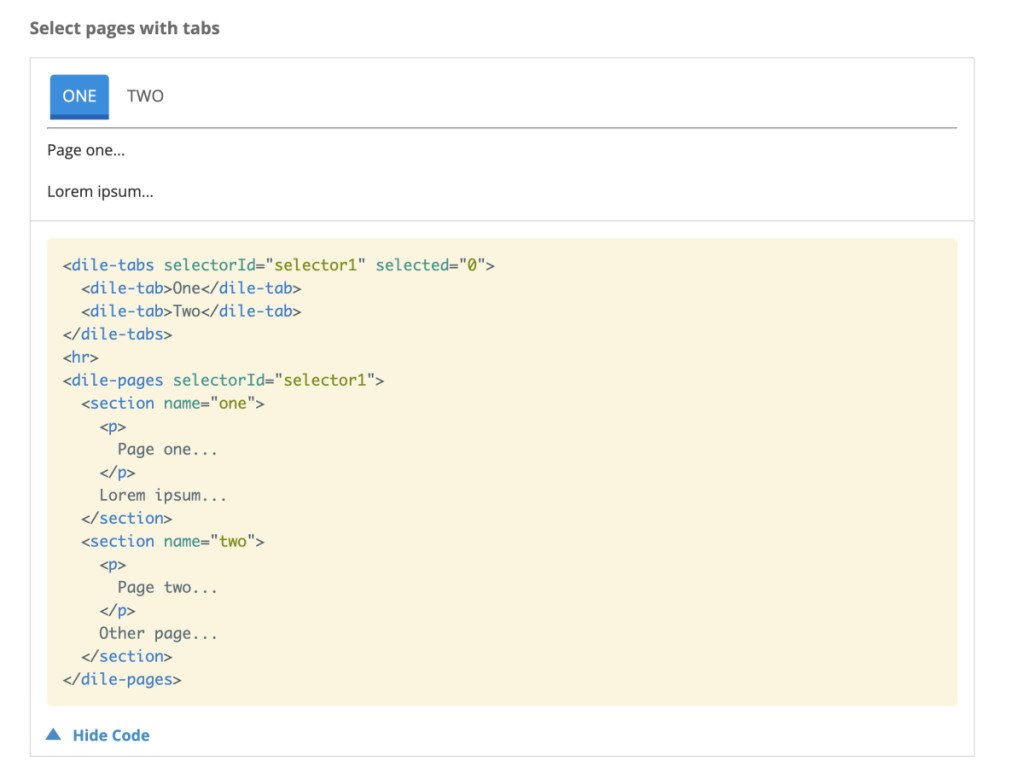Screen dimensions: 1024x767
Task: Click the opening dile-tabs tag code line
Action: (278, 266)
